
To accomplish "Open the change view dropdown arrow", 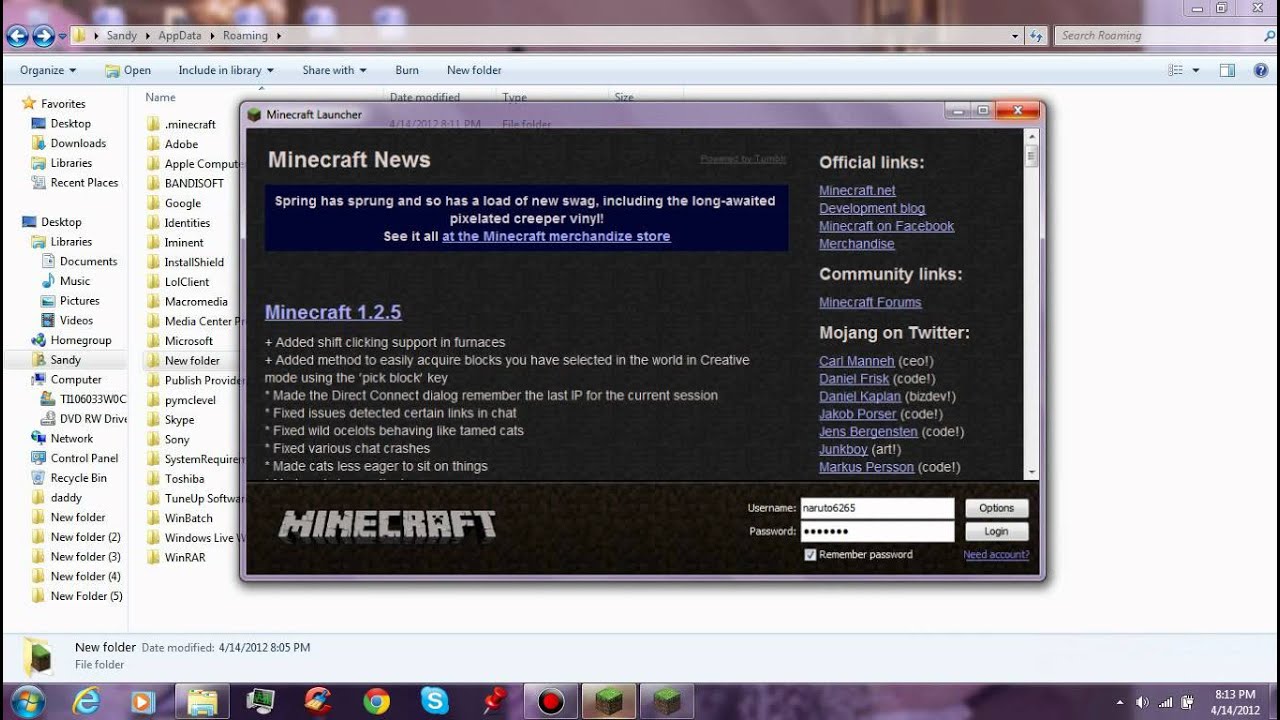I will click(1196, 70).
